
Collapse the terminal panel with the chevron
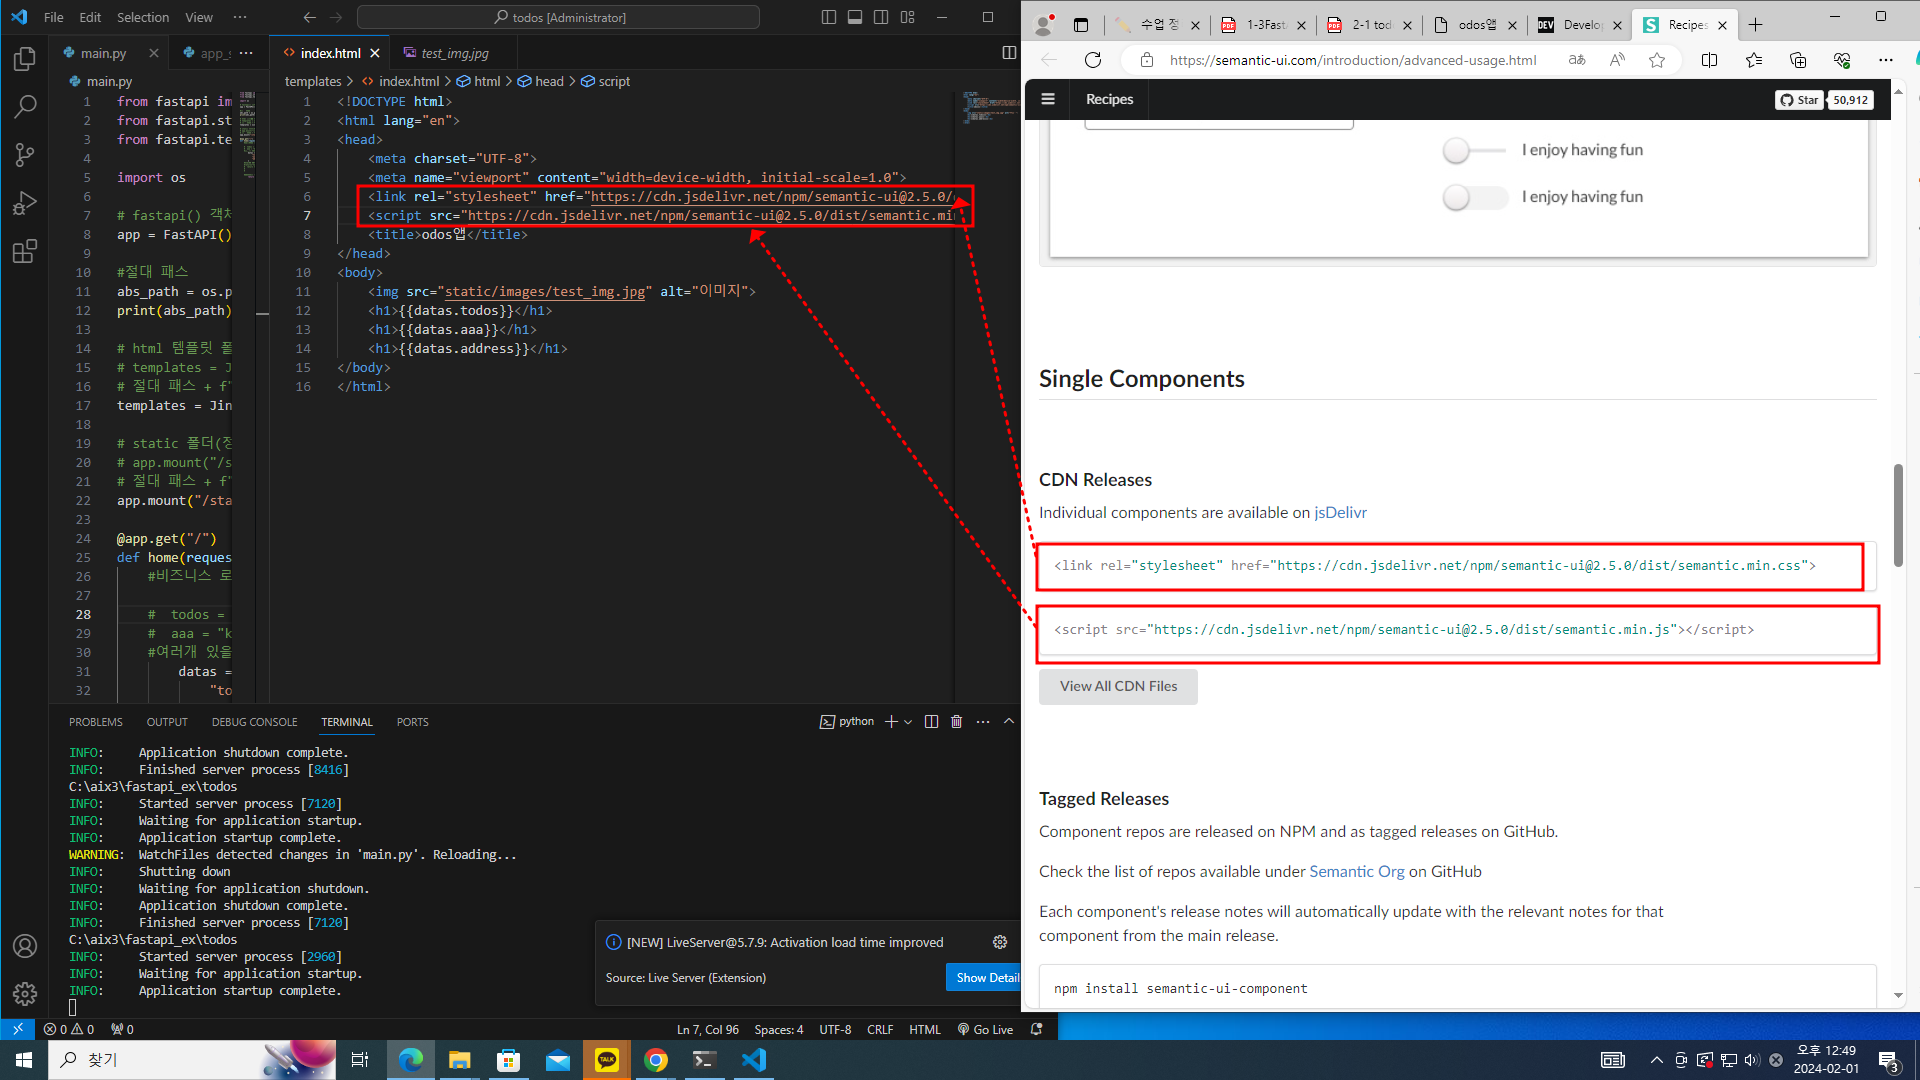tap(1009, 722)
